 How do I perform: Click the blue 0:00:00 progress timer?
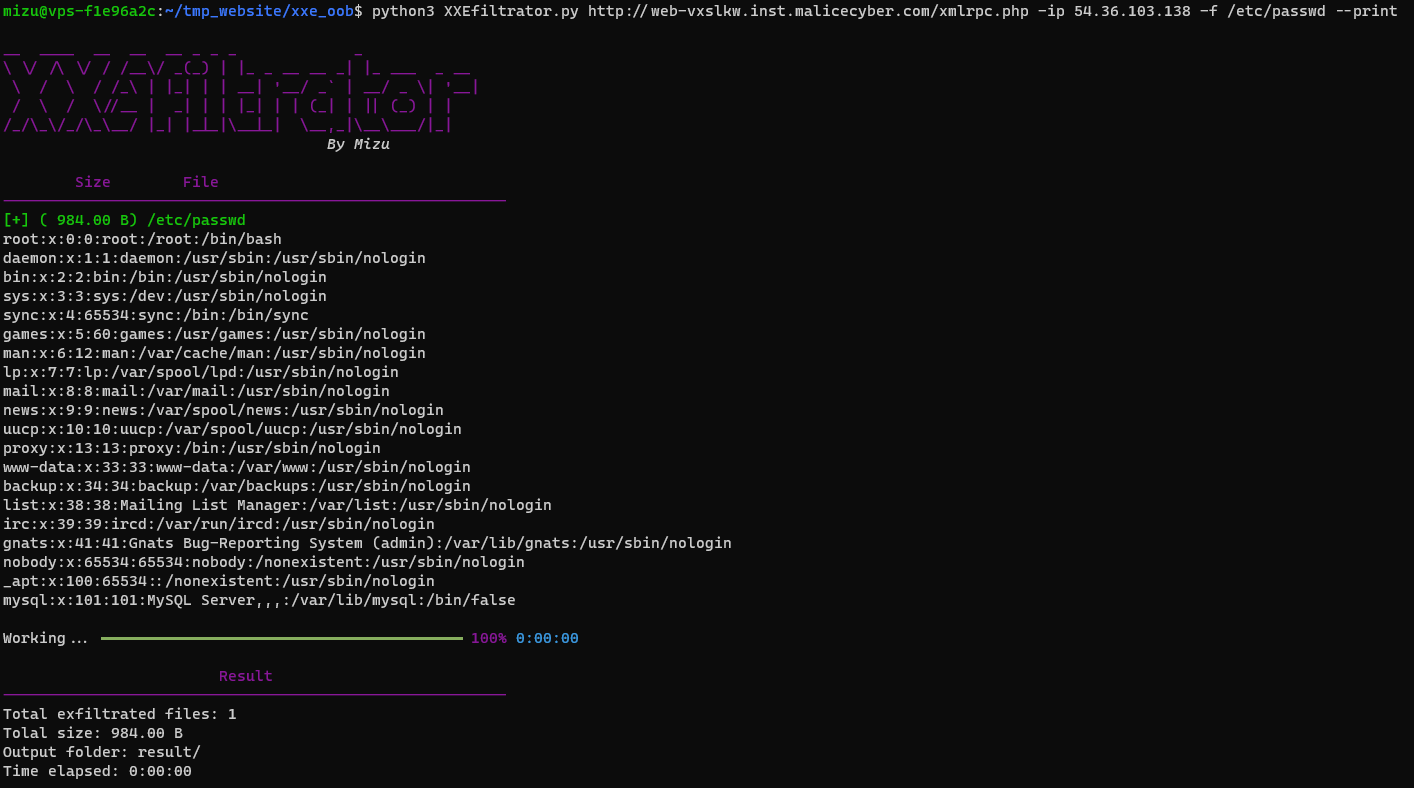[x=547, y=638]
